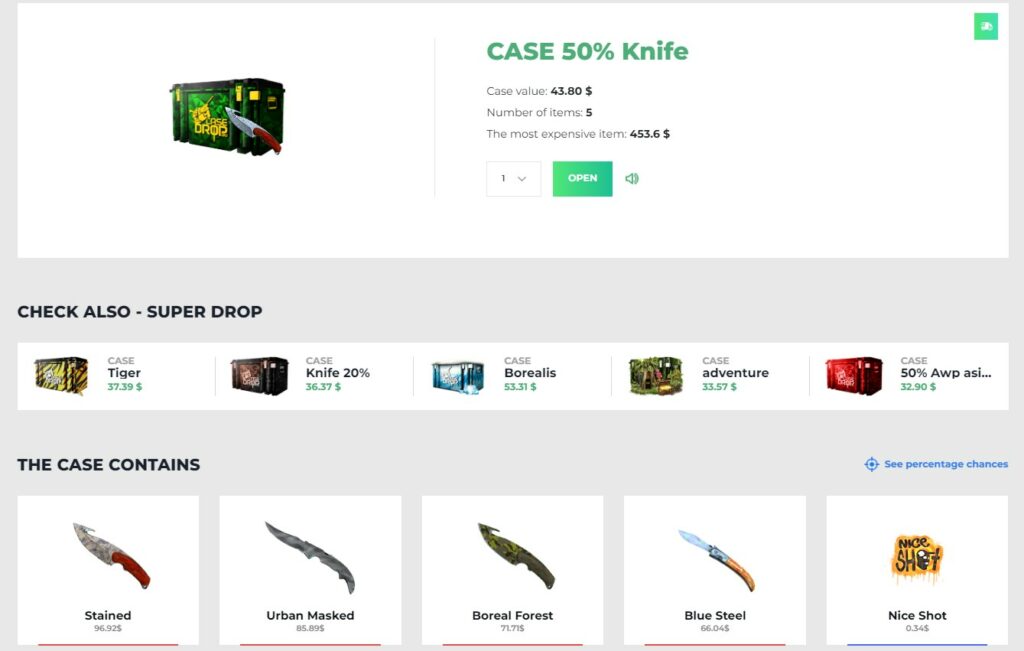Open the case quantity dropdown showing 1
This screenshot has height=651, width=1024.
(513, 178)
